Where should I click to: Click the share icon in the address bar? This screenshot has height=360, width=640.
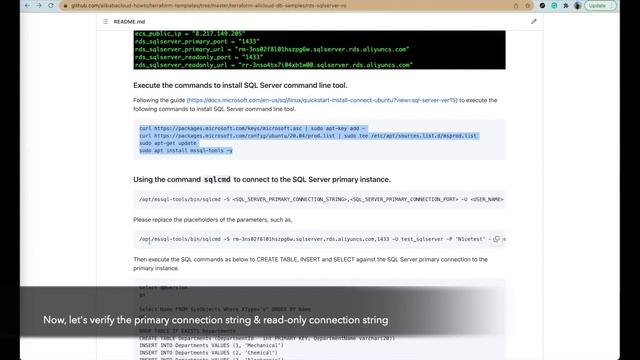[x=516, y=6]
